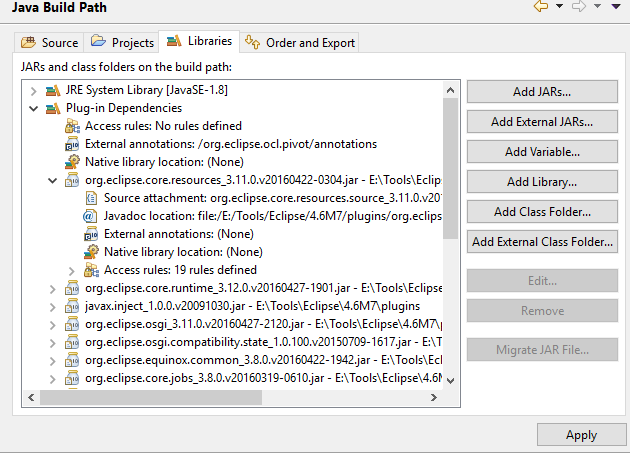This screenshot has height=453, width=630.
Task: Open back history dropdown arrow
Action: pos(559,6)
